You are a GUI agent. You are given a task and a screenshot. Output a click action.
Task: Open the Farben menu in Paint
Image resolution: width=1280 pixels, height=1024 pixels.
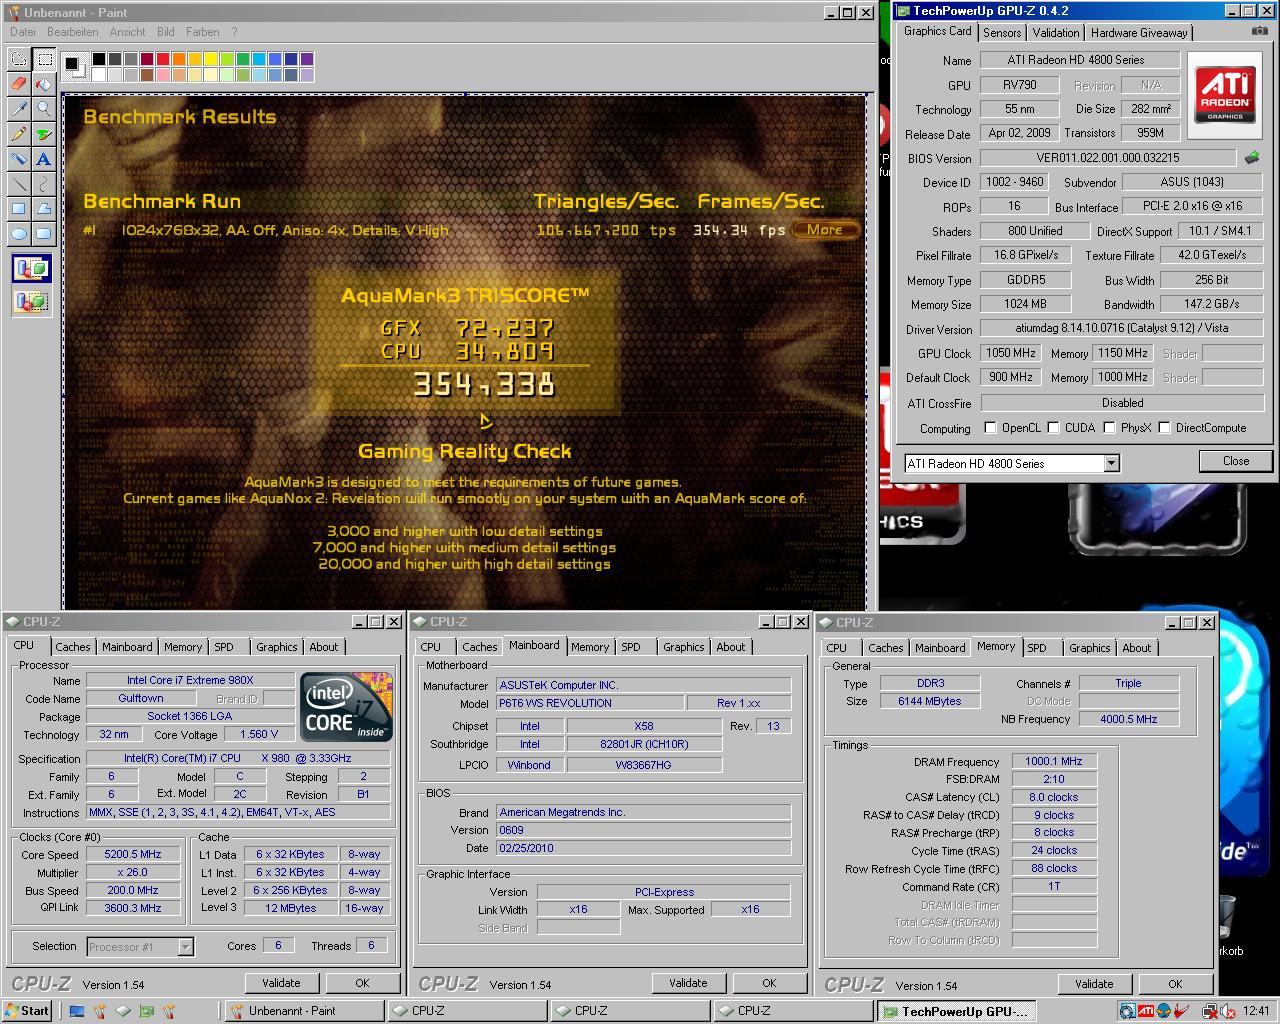(x=202, y=32)
